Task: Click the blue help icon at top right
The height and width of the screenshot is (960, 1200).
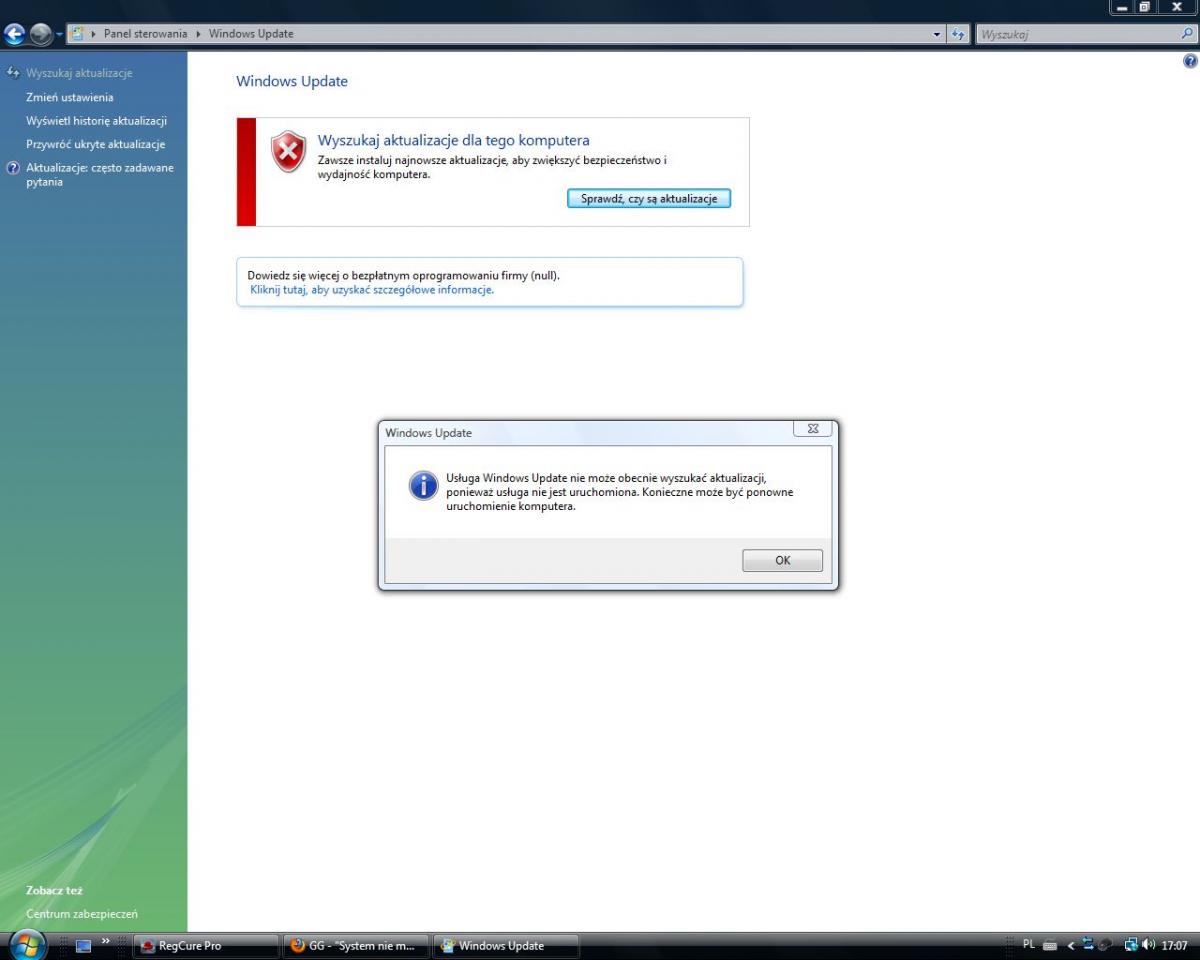Action: [x=1190, y=61]
